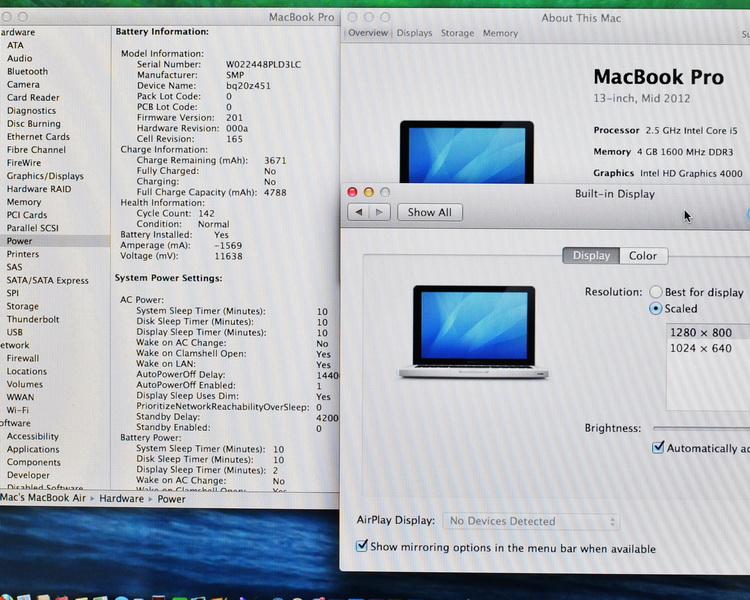Select SPI in the sidebar
This screenshot has height=600, width=750.
13,293
